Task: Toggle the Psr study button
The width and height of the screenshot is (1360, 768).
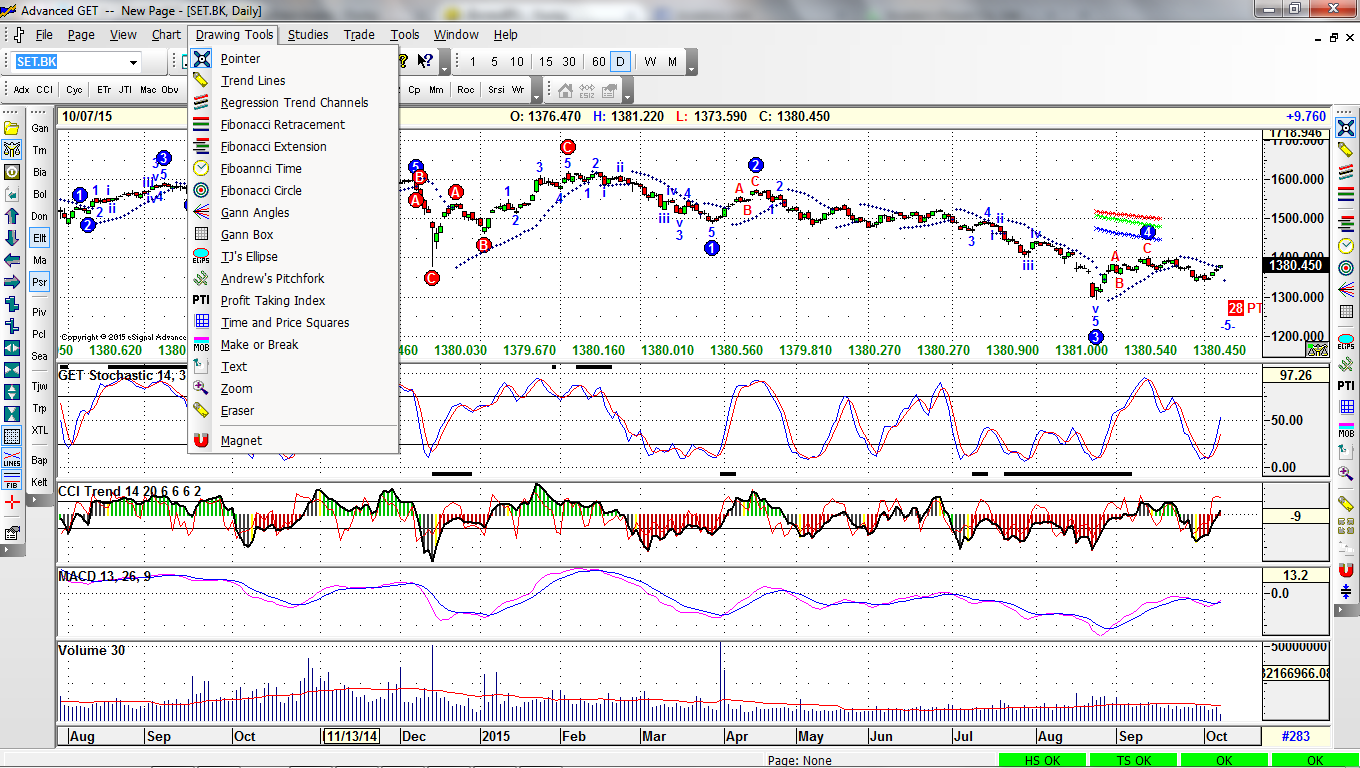Action: [x=40, y=282]
